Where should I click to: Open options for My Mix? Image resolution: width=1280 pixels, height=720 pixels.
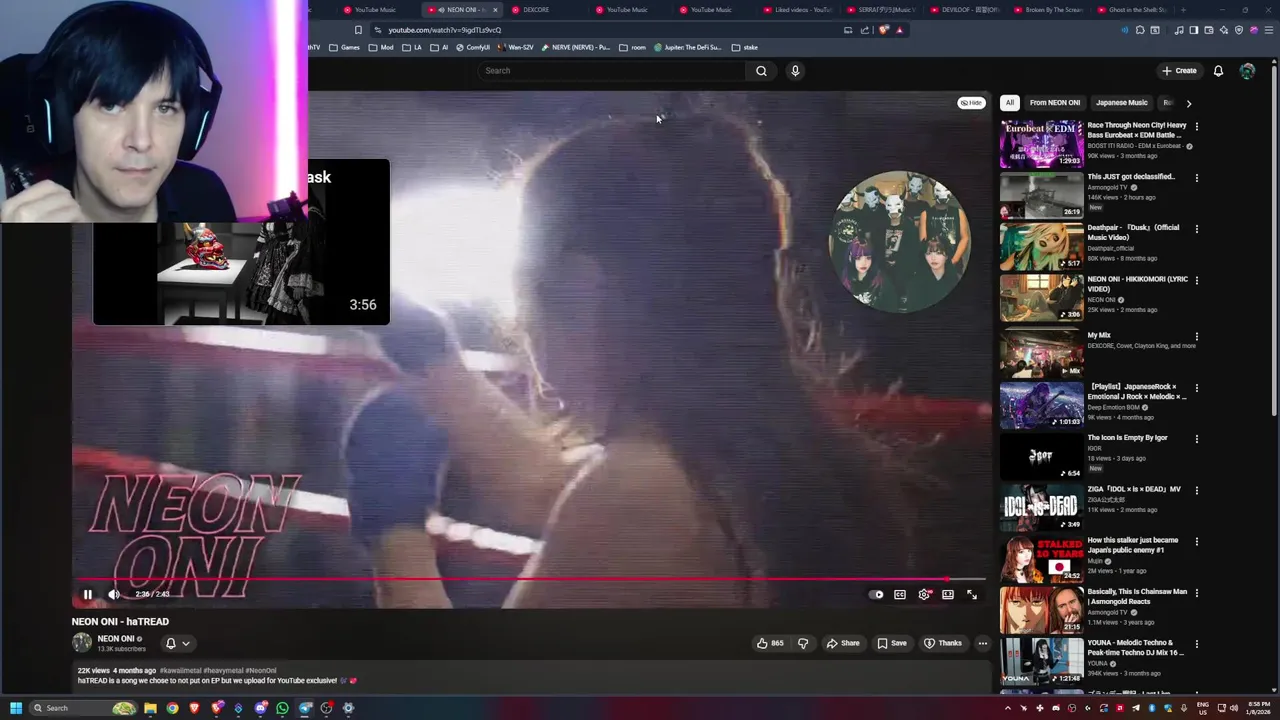[1196, 337]
